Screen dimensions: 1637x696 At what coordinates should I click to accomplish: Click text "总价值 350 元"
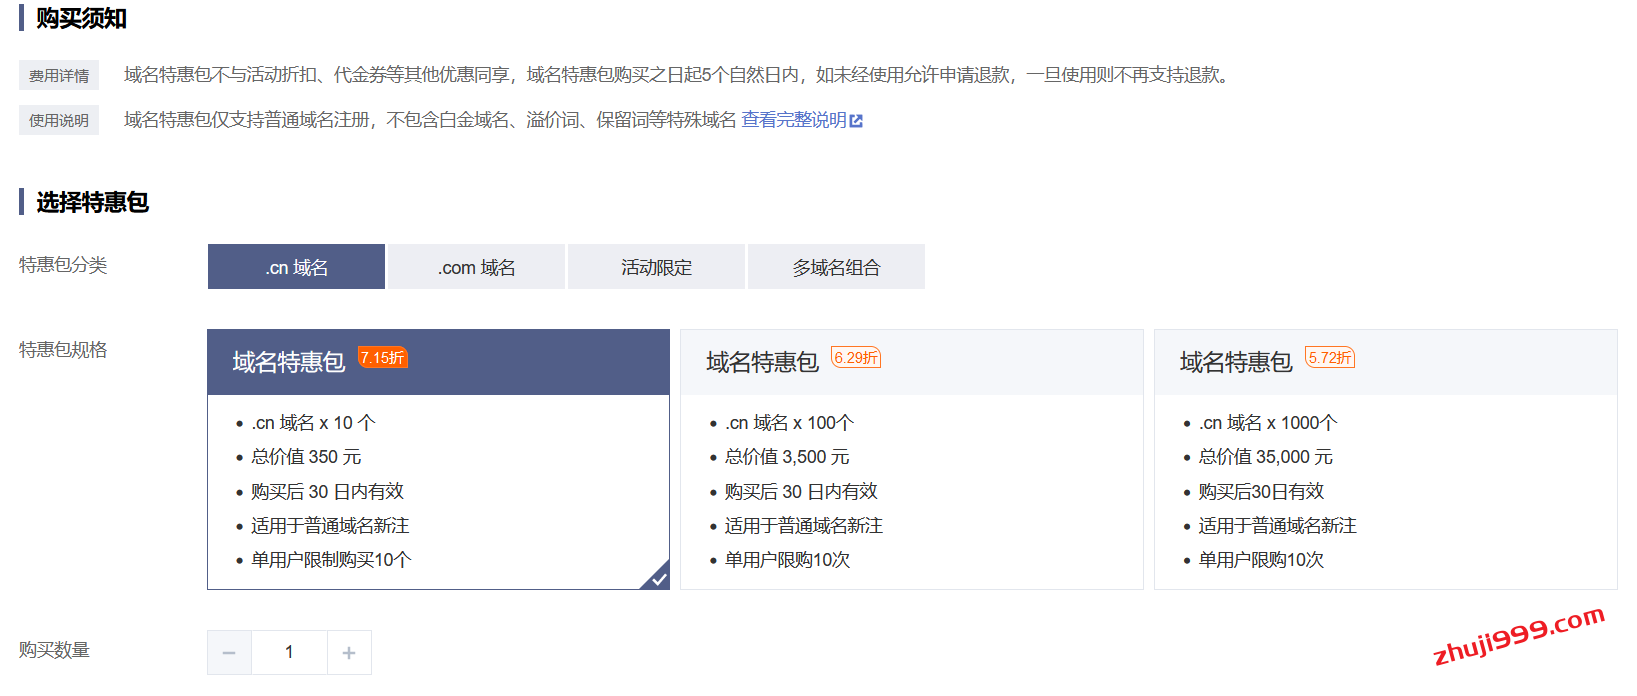(306, 457)
